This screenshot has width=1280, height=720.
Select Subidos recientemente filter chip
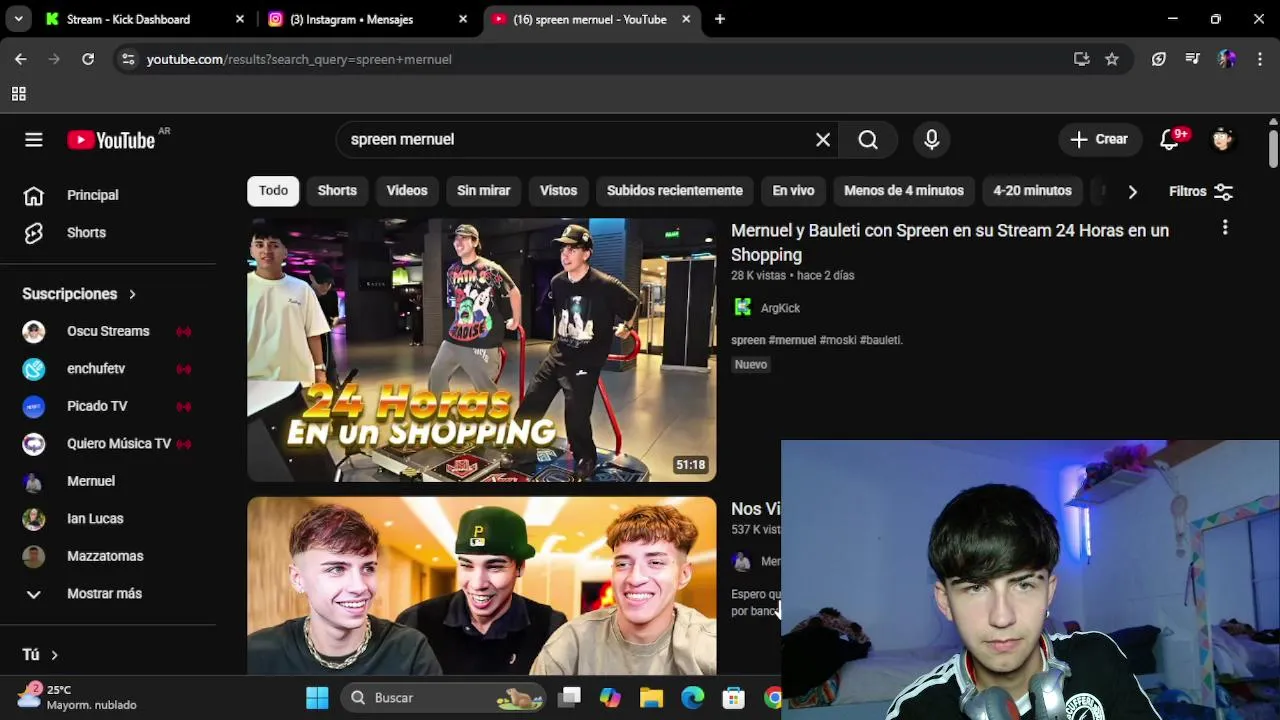(675, 191)
